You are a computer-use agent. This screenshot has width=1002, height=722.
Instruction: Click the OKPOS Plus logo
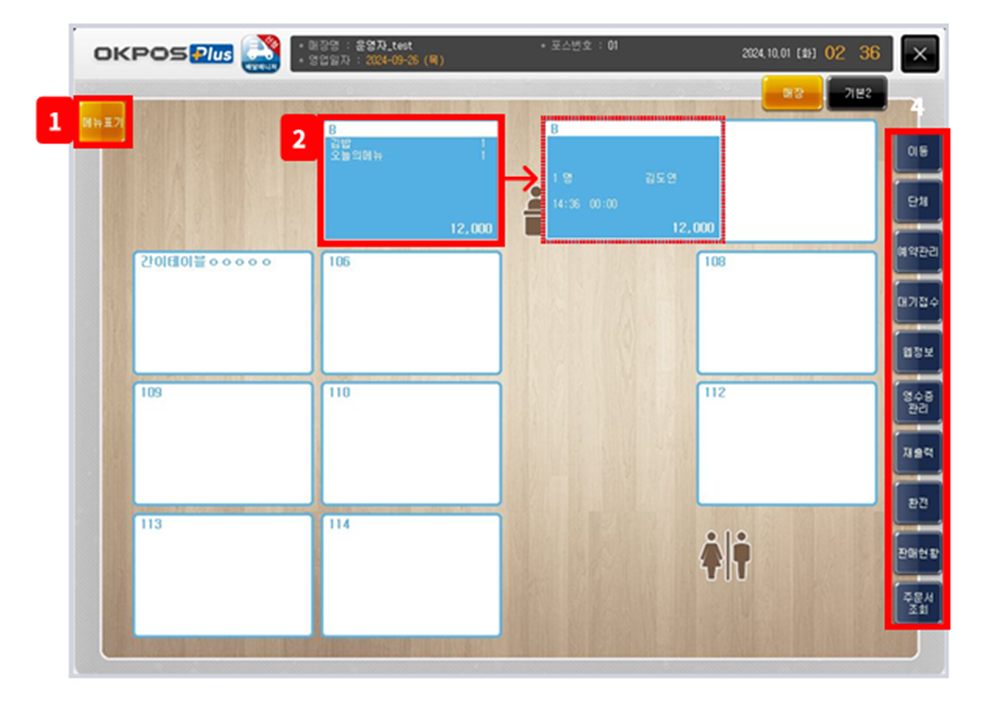(163, 54)
